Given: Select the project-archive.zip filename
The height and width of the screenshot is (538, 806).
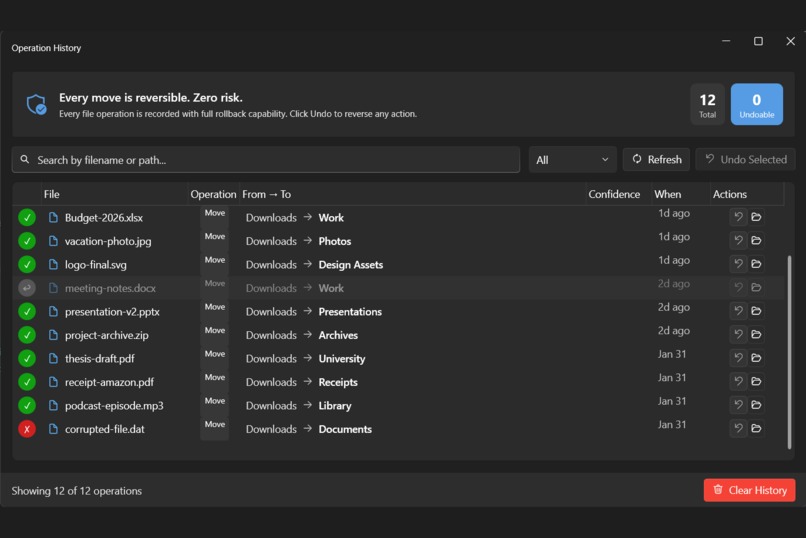Looking at the screenshot, I should click(x=106, y=335).
